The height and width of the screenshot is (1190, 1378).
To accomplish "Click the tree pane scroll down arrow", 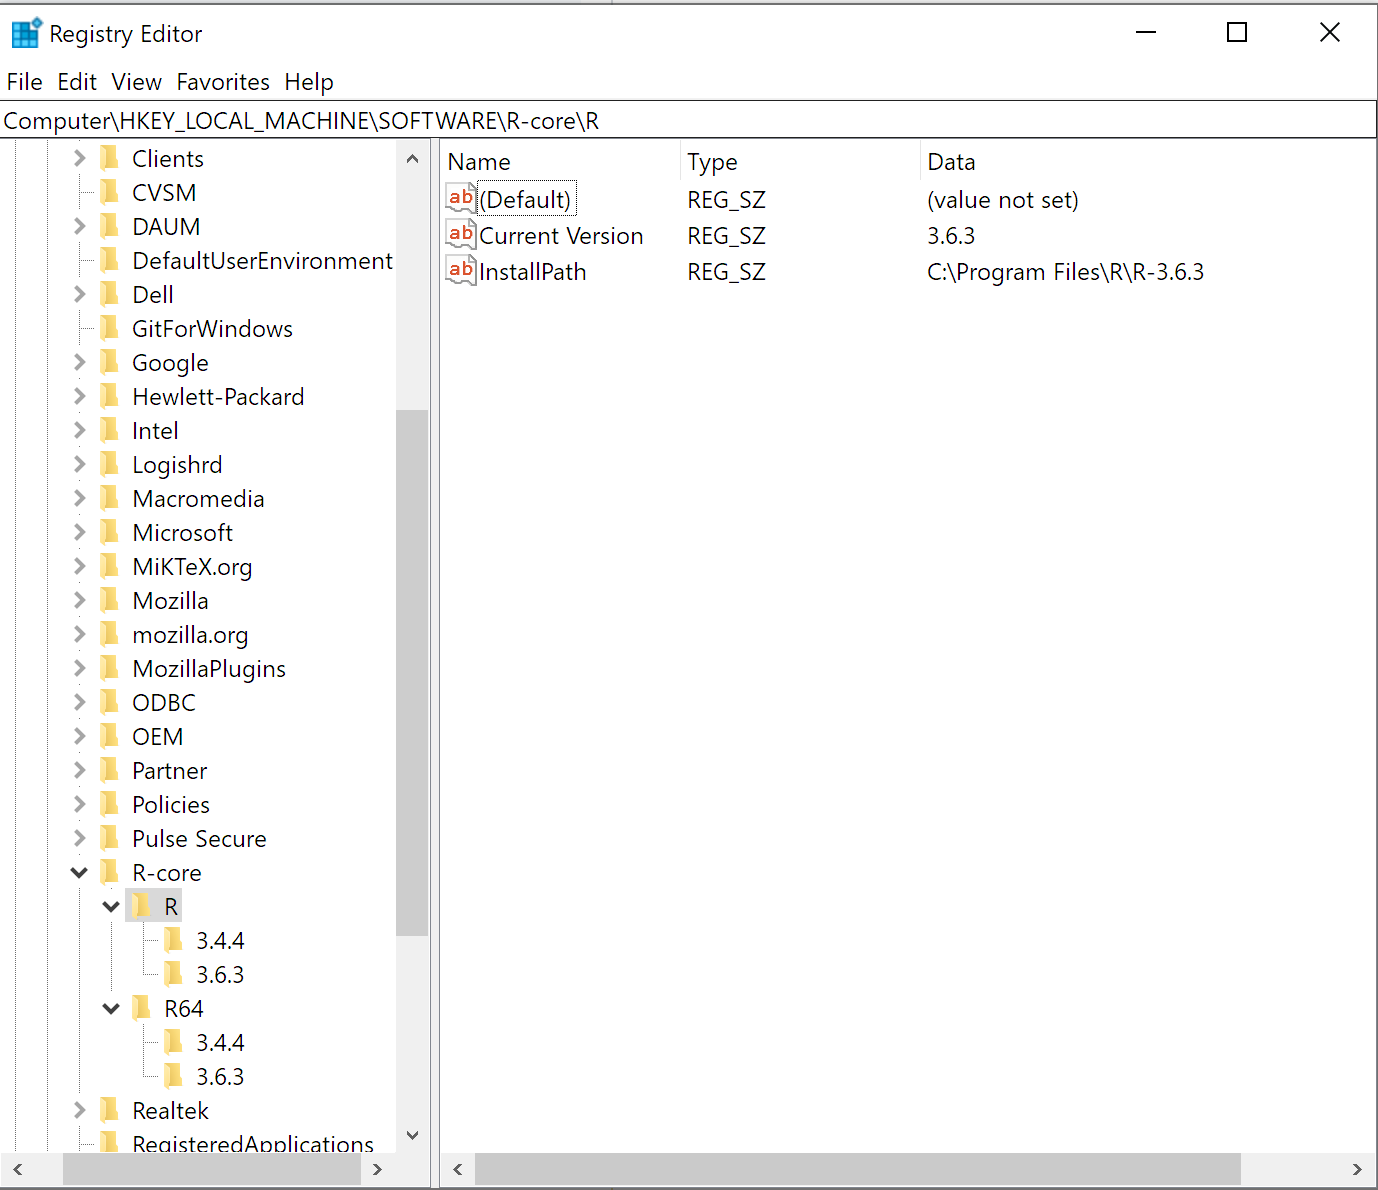I will coord(412,1136).
